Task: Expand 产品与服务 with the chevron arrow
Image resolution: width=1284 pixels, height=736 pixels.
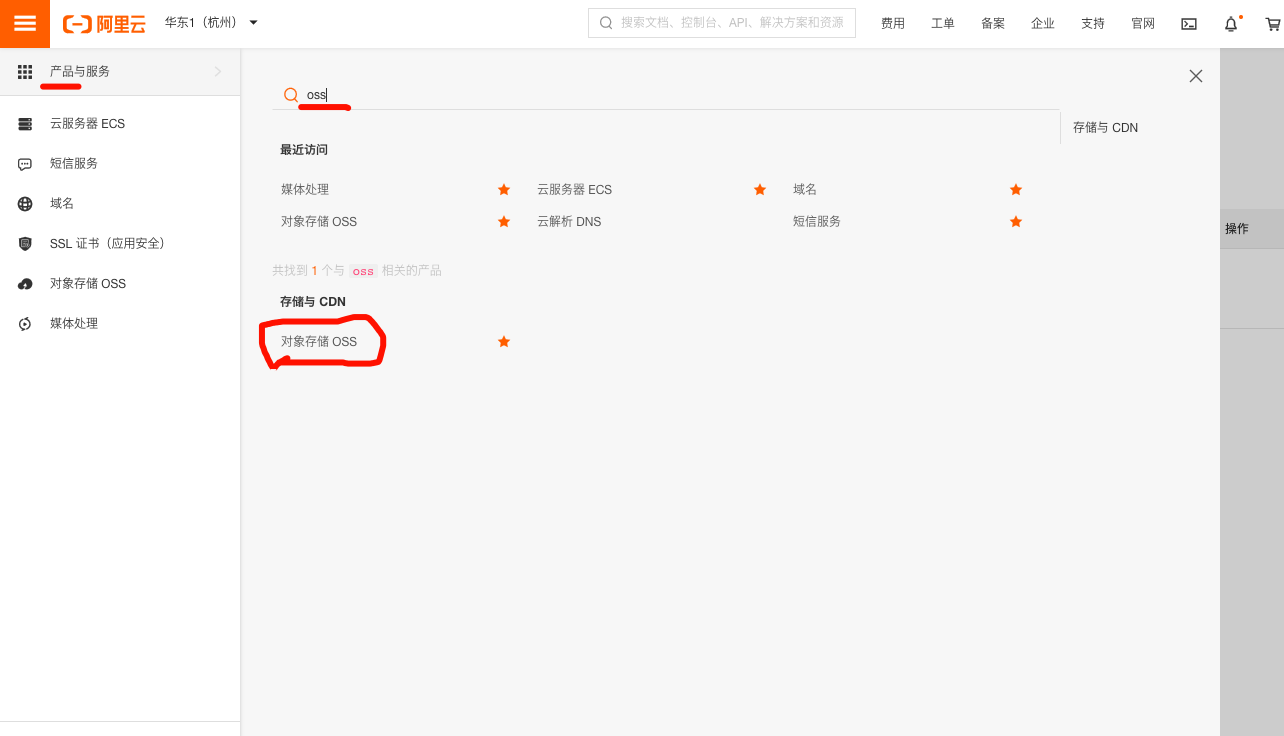Action: [x=218, y=72]
